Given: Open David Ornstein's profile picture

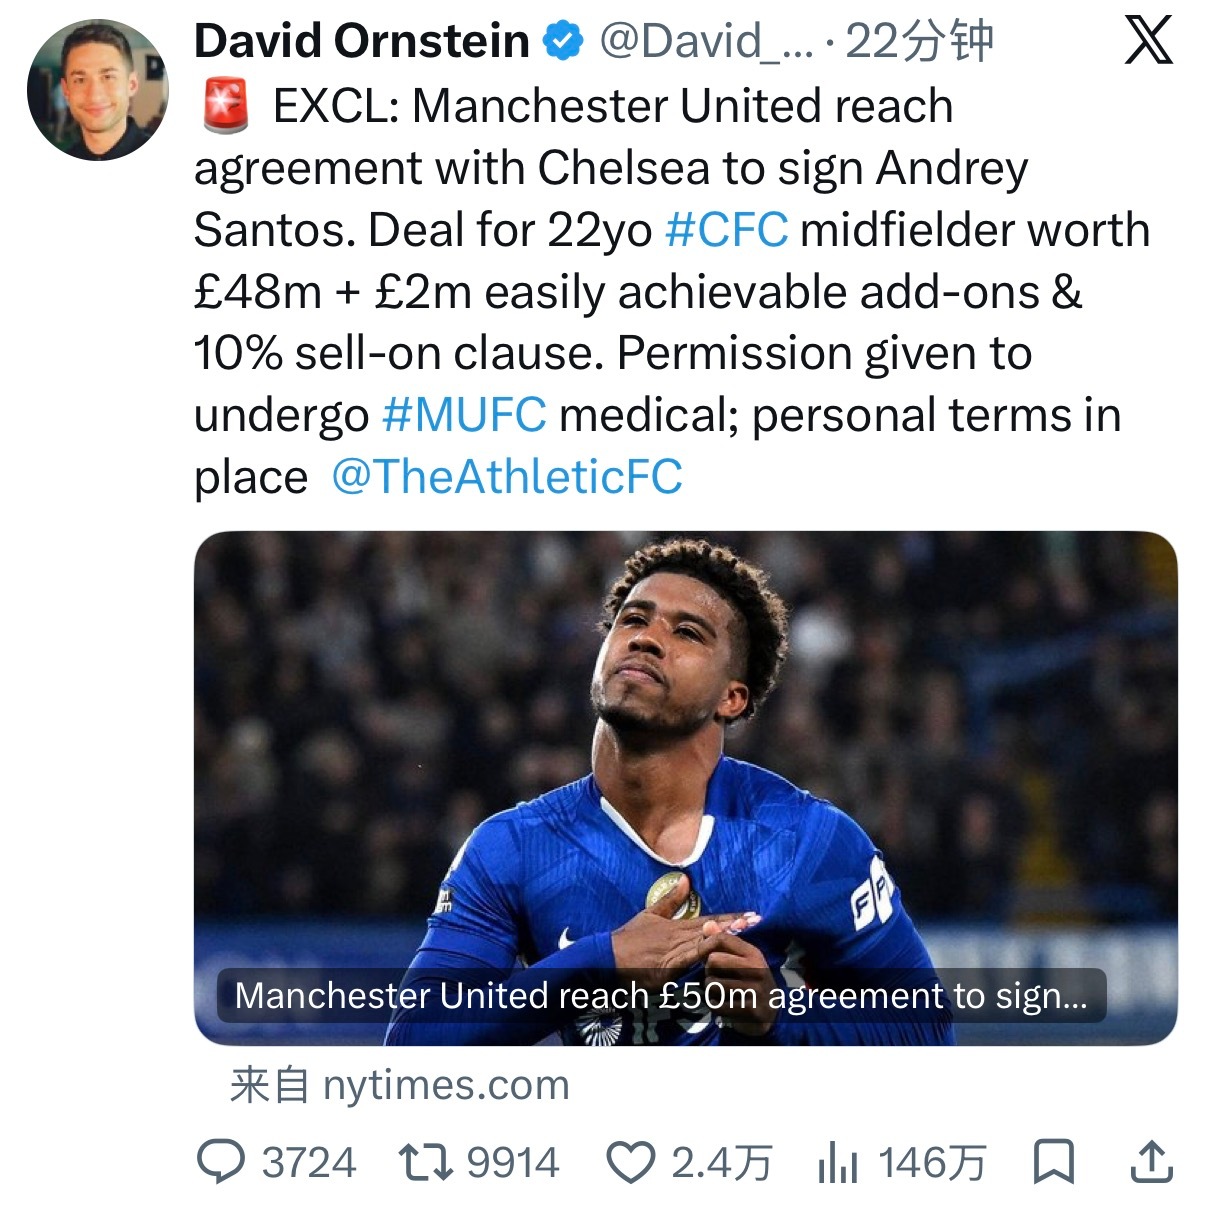Looking at the screenshot, I should pyautogui.click(x=98, y=90).
